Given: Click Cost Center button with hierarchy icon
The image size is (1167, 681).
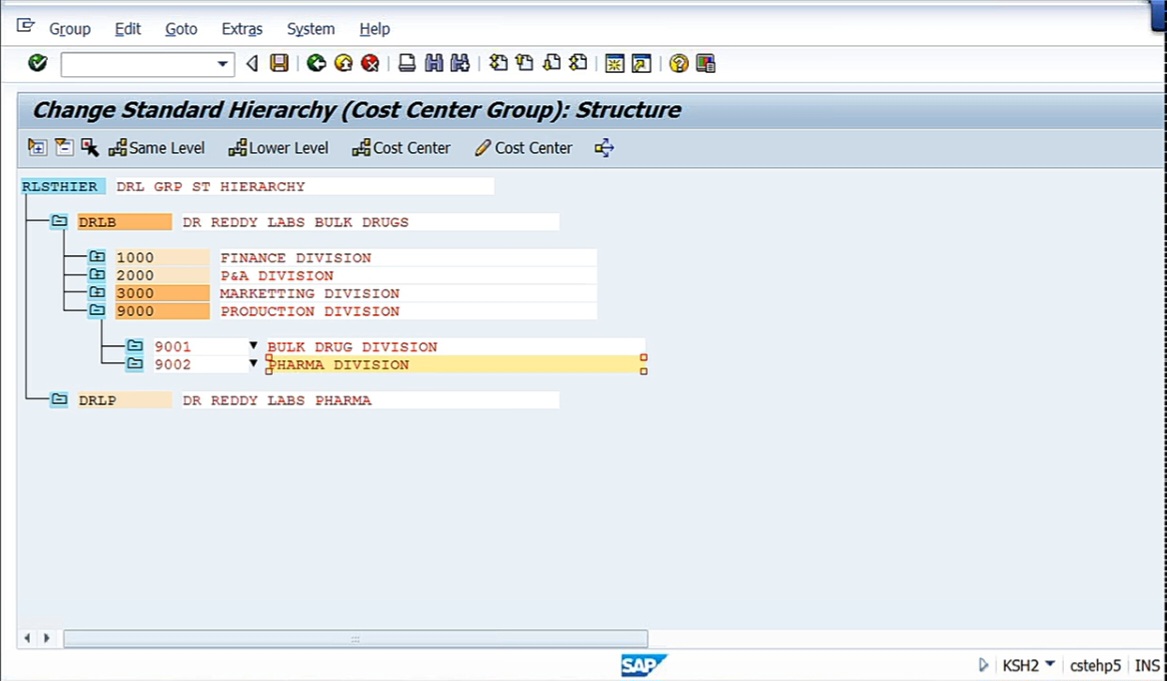Looking at the screenshot, I should coord(401,148).
